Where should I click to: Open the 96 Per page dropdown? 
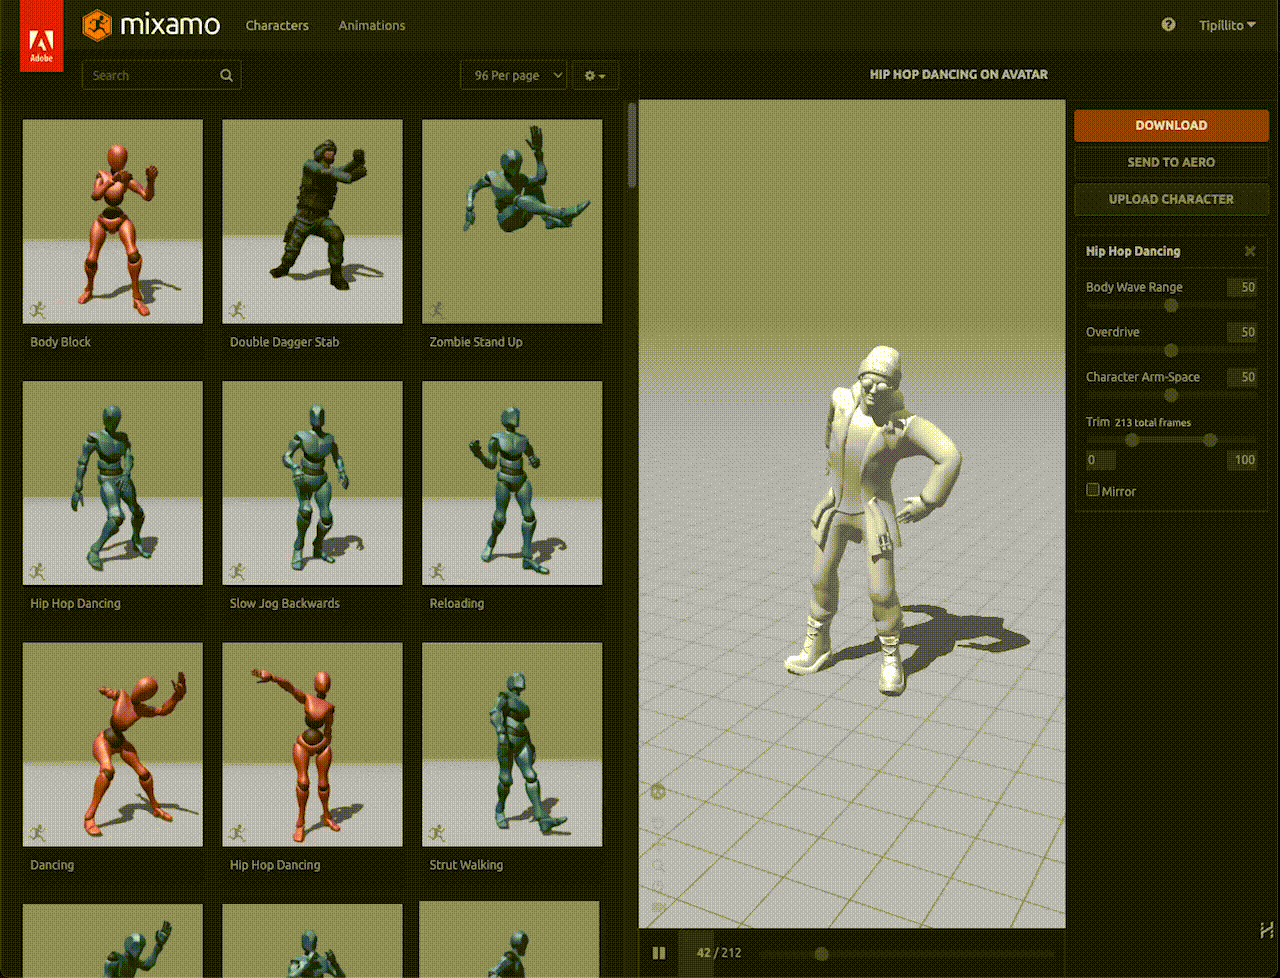coord(513,75)
